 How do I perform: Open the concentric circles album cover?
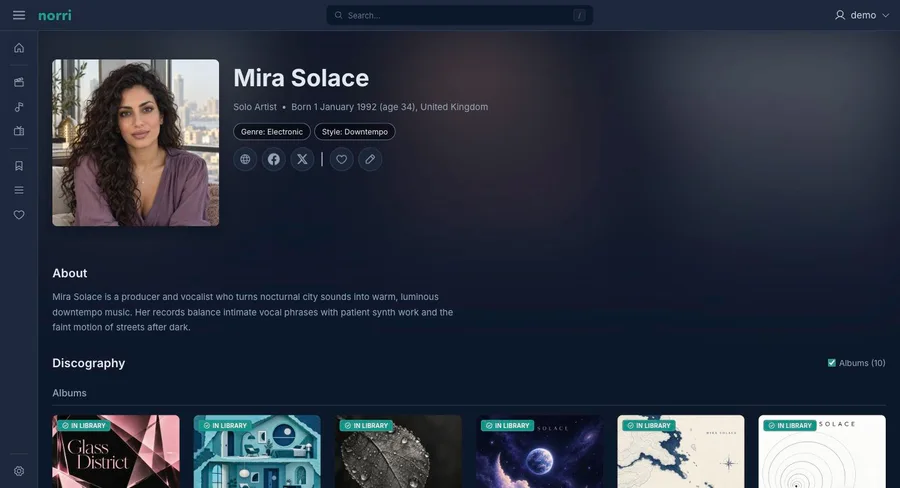click(x=822, y=452)
